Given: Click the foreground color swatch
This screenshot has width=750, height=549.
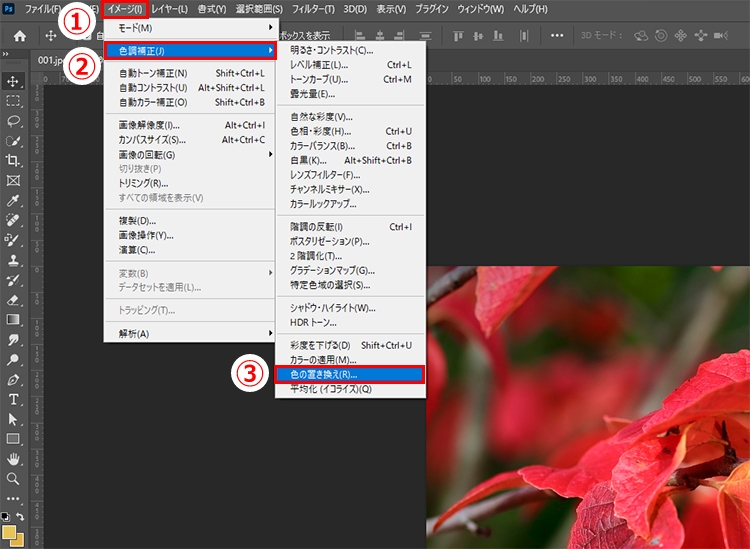Looking at the screenshot, I should 9,532.
